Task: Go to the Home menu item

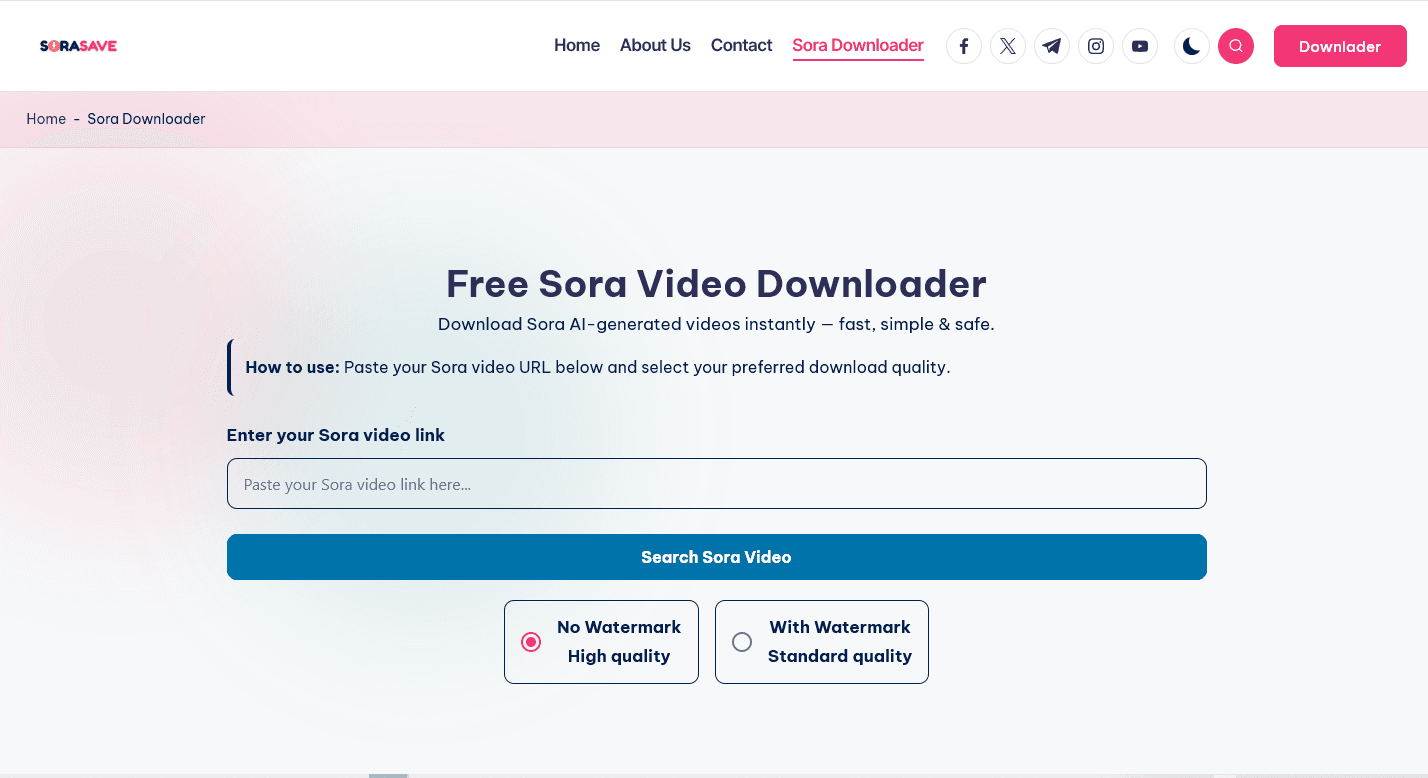Action: tap(576, 45)
